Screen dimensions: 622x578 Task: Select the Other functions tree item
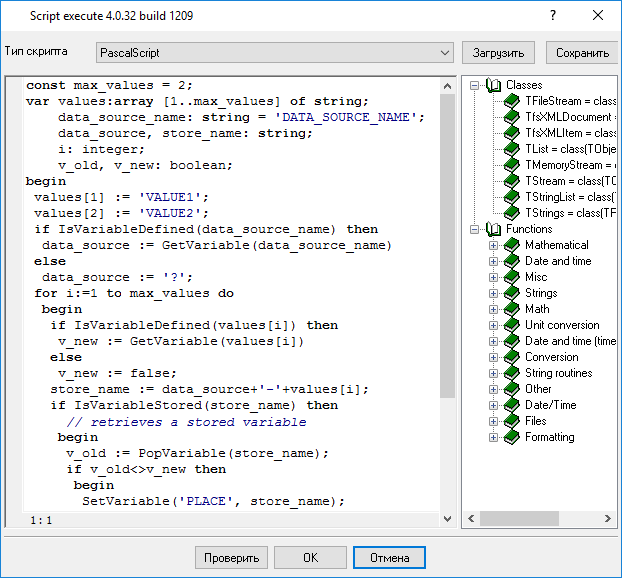(538, 389)
